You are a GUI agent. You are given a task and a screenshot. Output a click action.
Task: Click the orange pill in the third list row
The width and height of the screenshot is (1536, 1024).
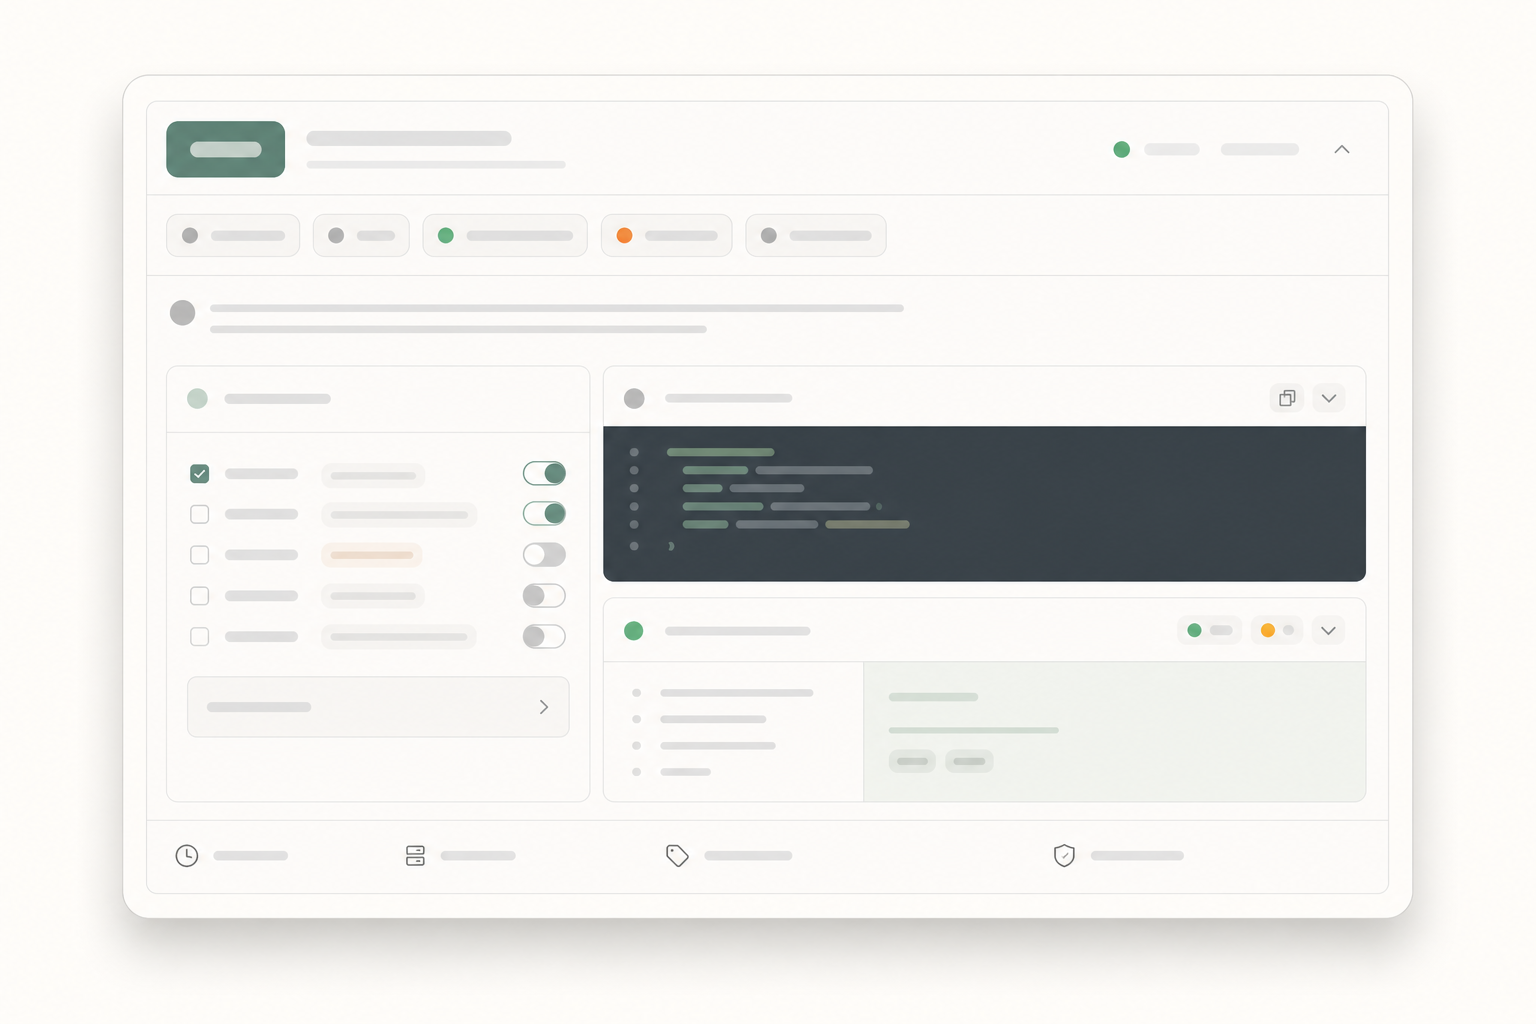point(372,555)
